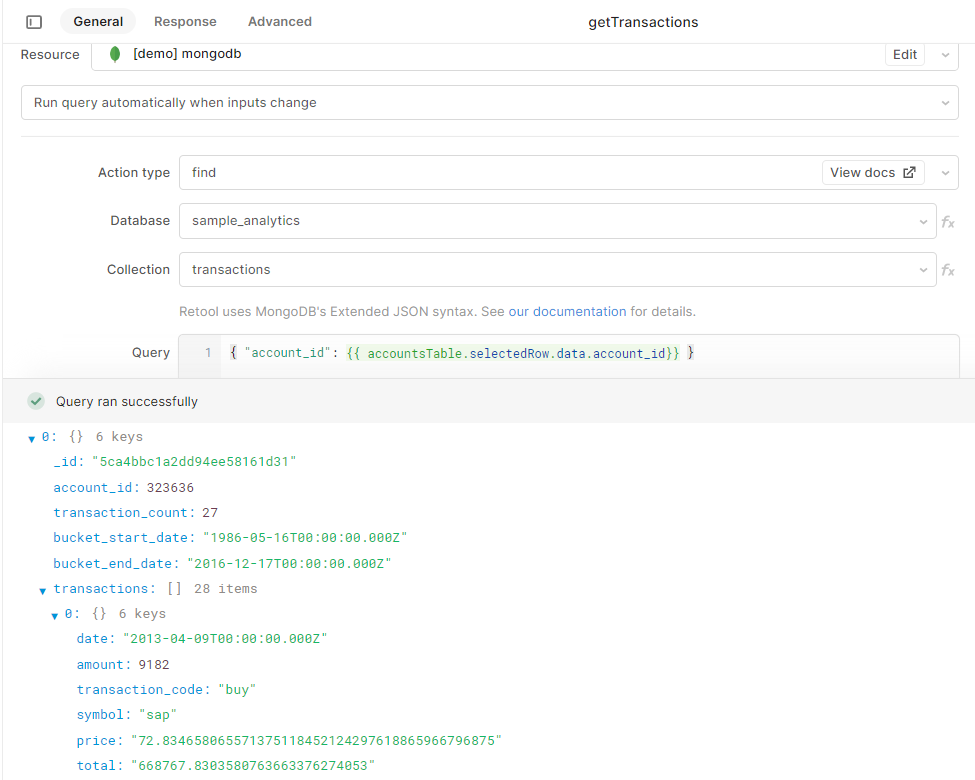Click the fx icon beside Collection field
This screenshot has width=975, height=780.
[x=948, y=270]
